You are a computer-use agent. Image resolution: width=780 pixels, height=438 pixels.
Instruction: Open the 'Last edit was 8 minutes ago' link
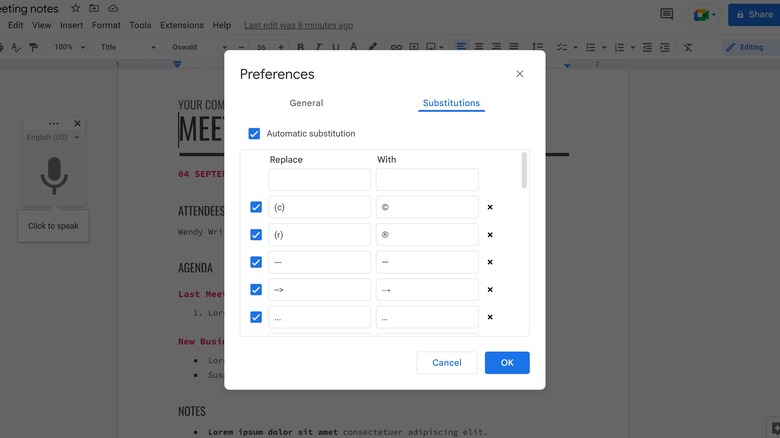[x=298, y=25]
